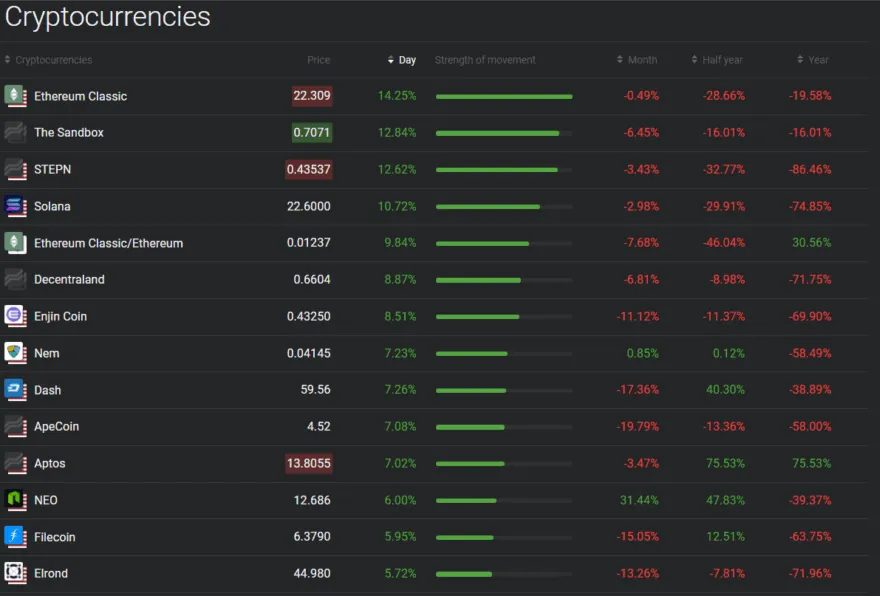This screenshot has width=880, height=596.
Task: Click the Dash coin icon
Action: [x=15, y=389]
